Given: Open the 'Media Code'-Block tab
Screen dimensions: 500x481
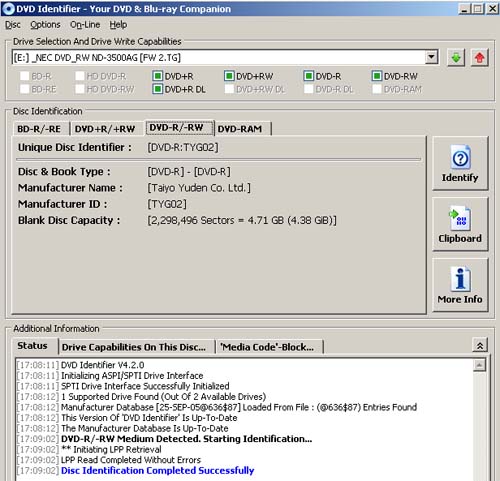Looking at the screenshot, I should pos(267,347).
